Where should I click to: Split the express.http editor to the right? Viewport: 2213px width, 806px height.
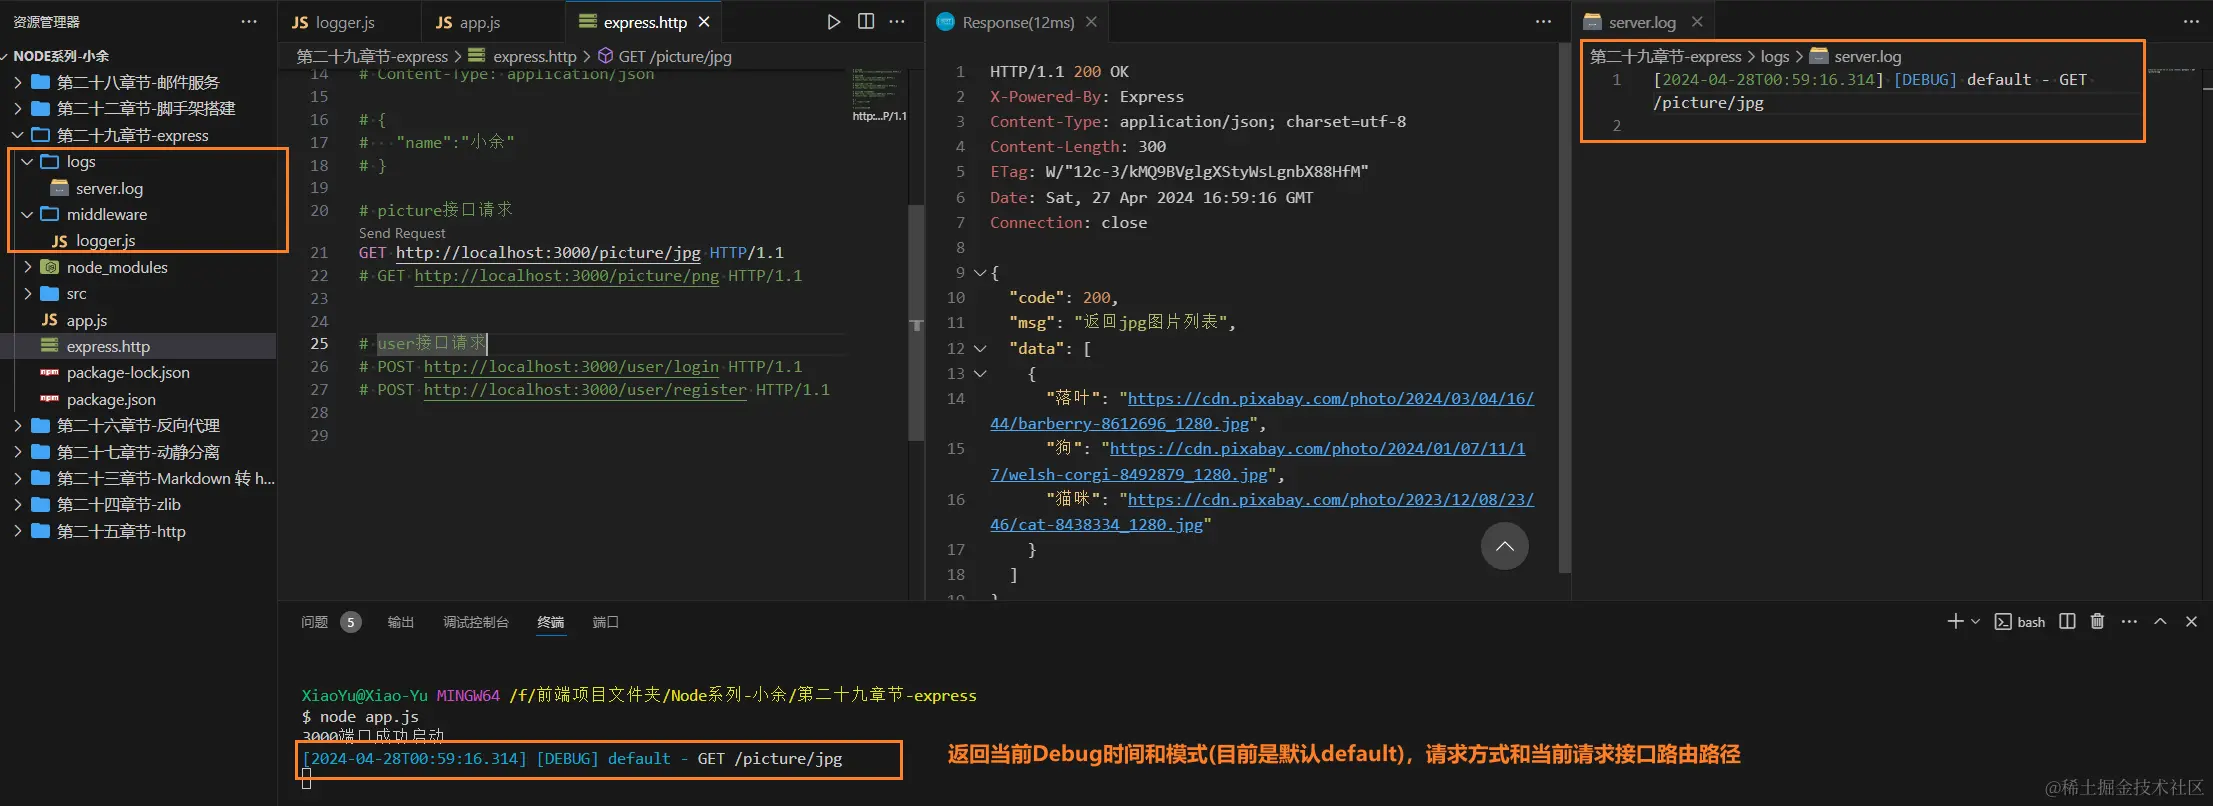866,22
